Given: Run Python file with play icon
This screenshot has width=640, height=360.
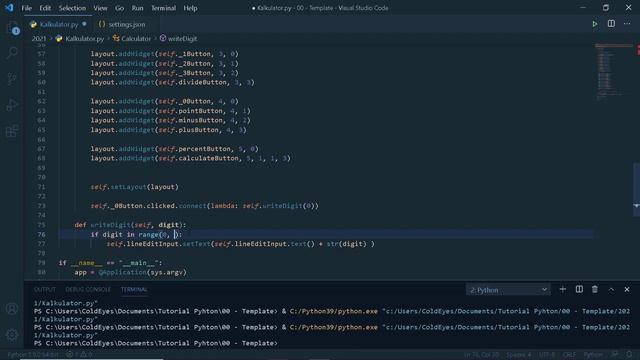Looking at the screenshot, I should click(x=595, y=24).
